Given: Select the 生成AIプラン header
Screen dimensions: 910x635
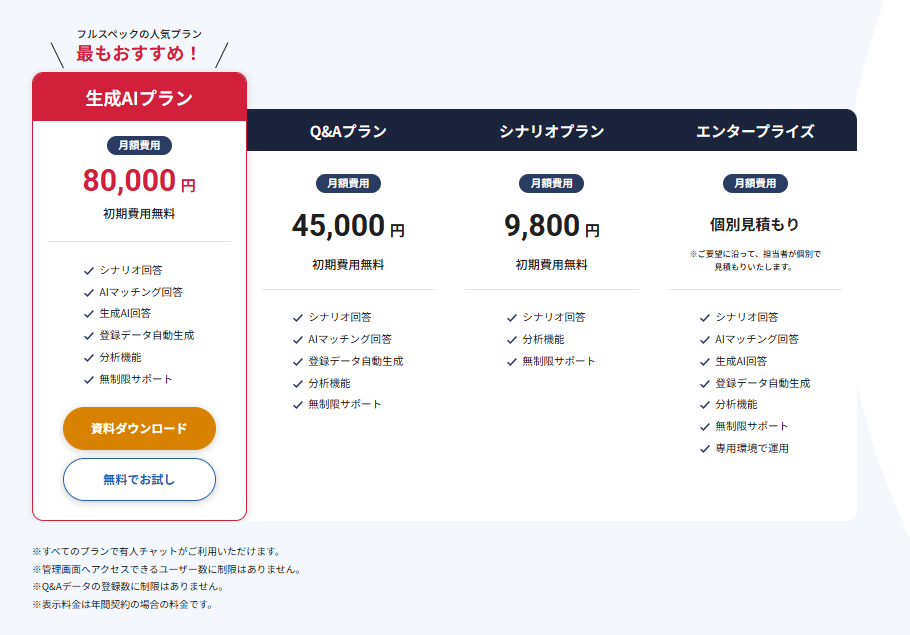Looking at the screenshot, I should [139, 98].
